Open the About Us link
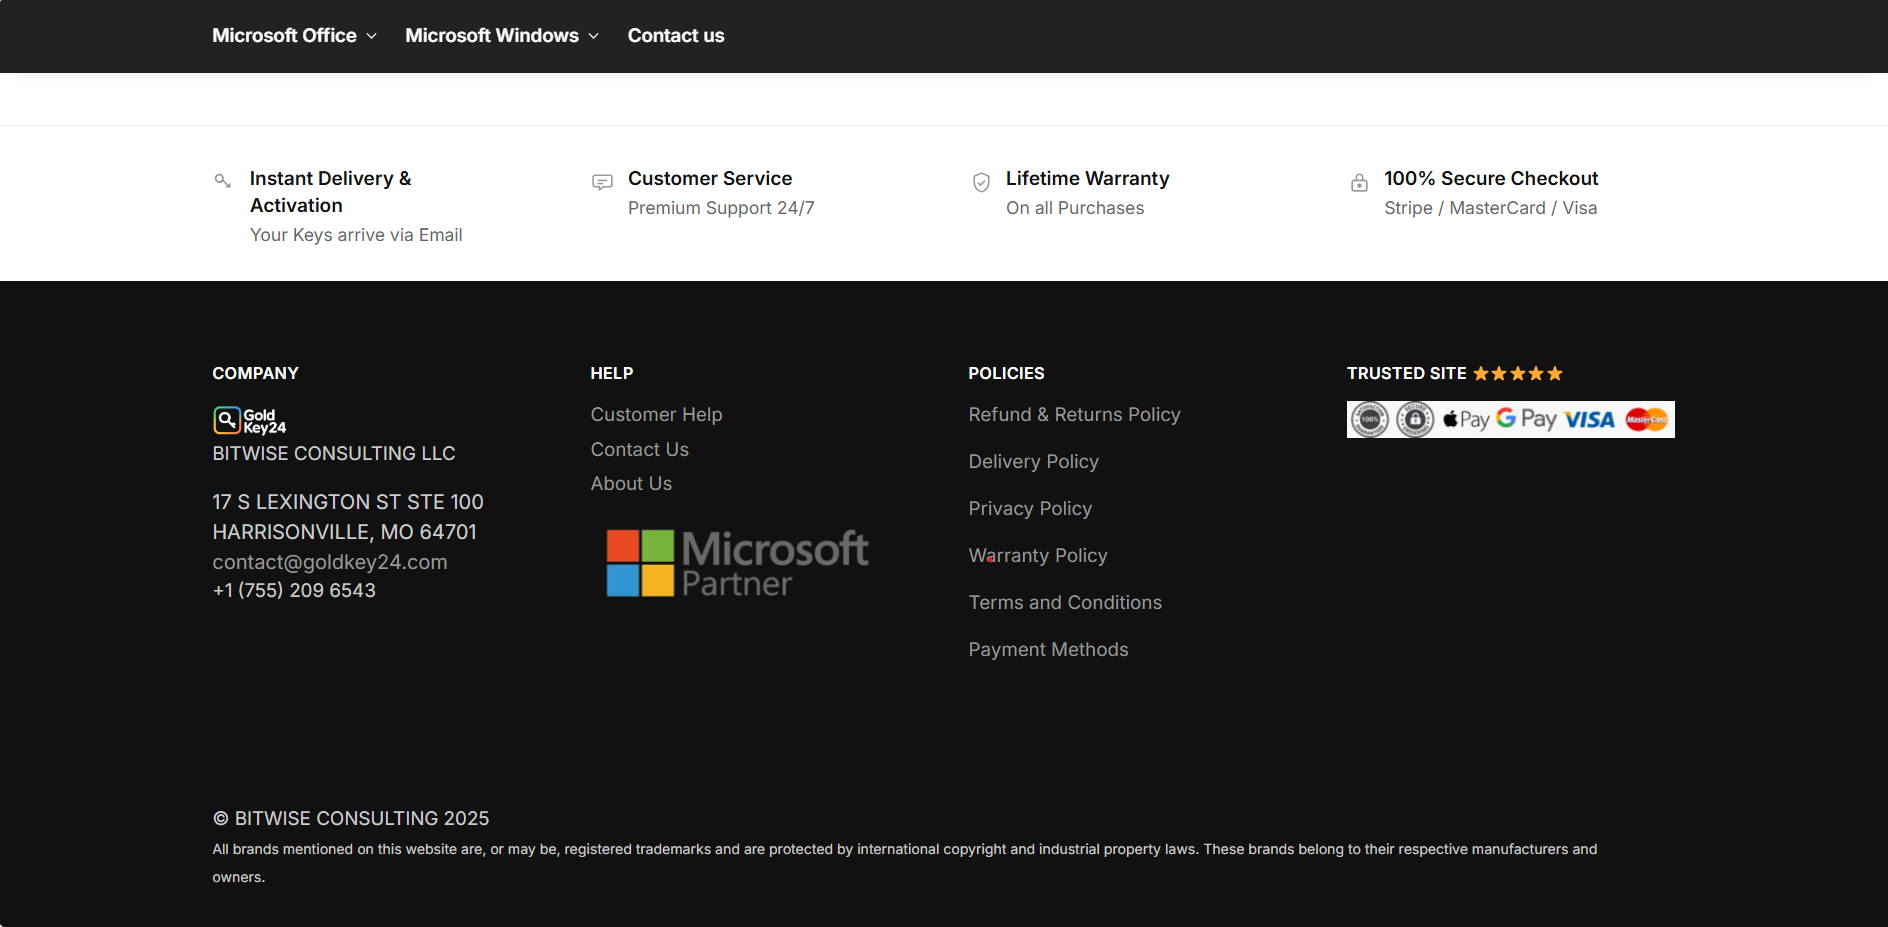This screenshot has height=927, width=1888. pos(631,483)
